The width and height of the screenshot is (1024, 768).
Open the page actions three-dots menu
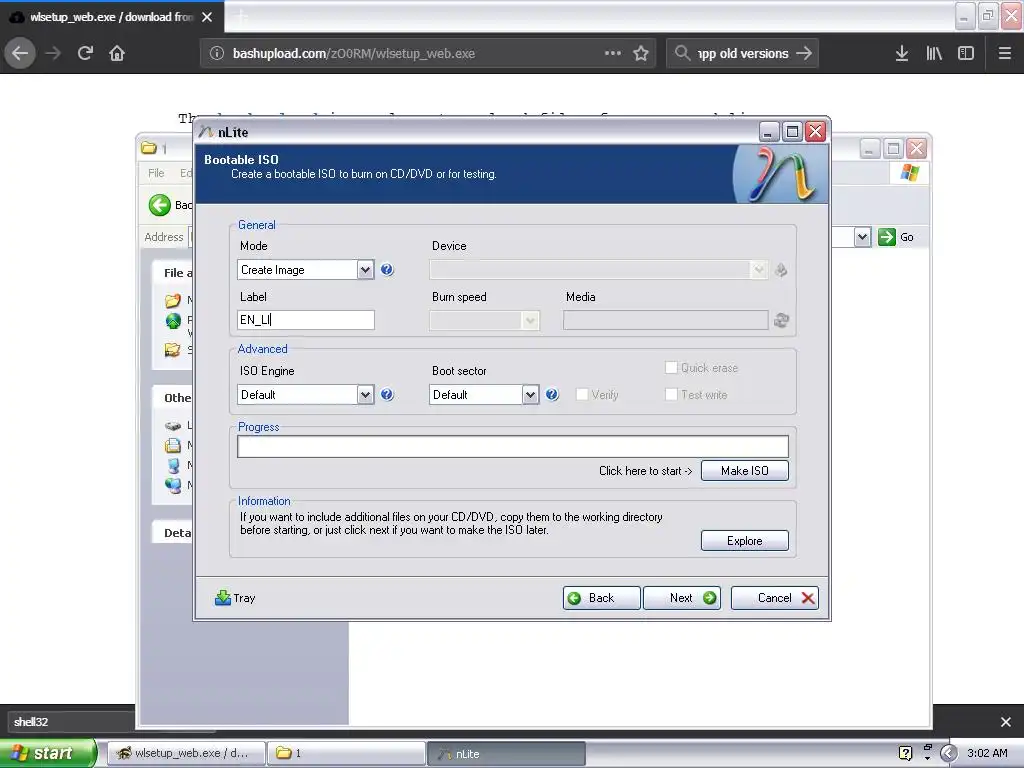(x=613, y=53)
